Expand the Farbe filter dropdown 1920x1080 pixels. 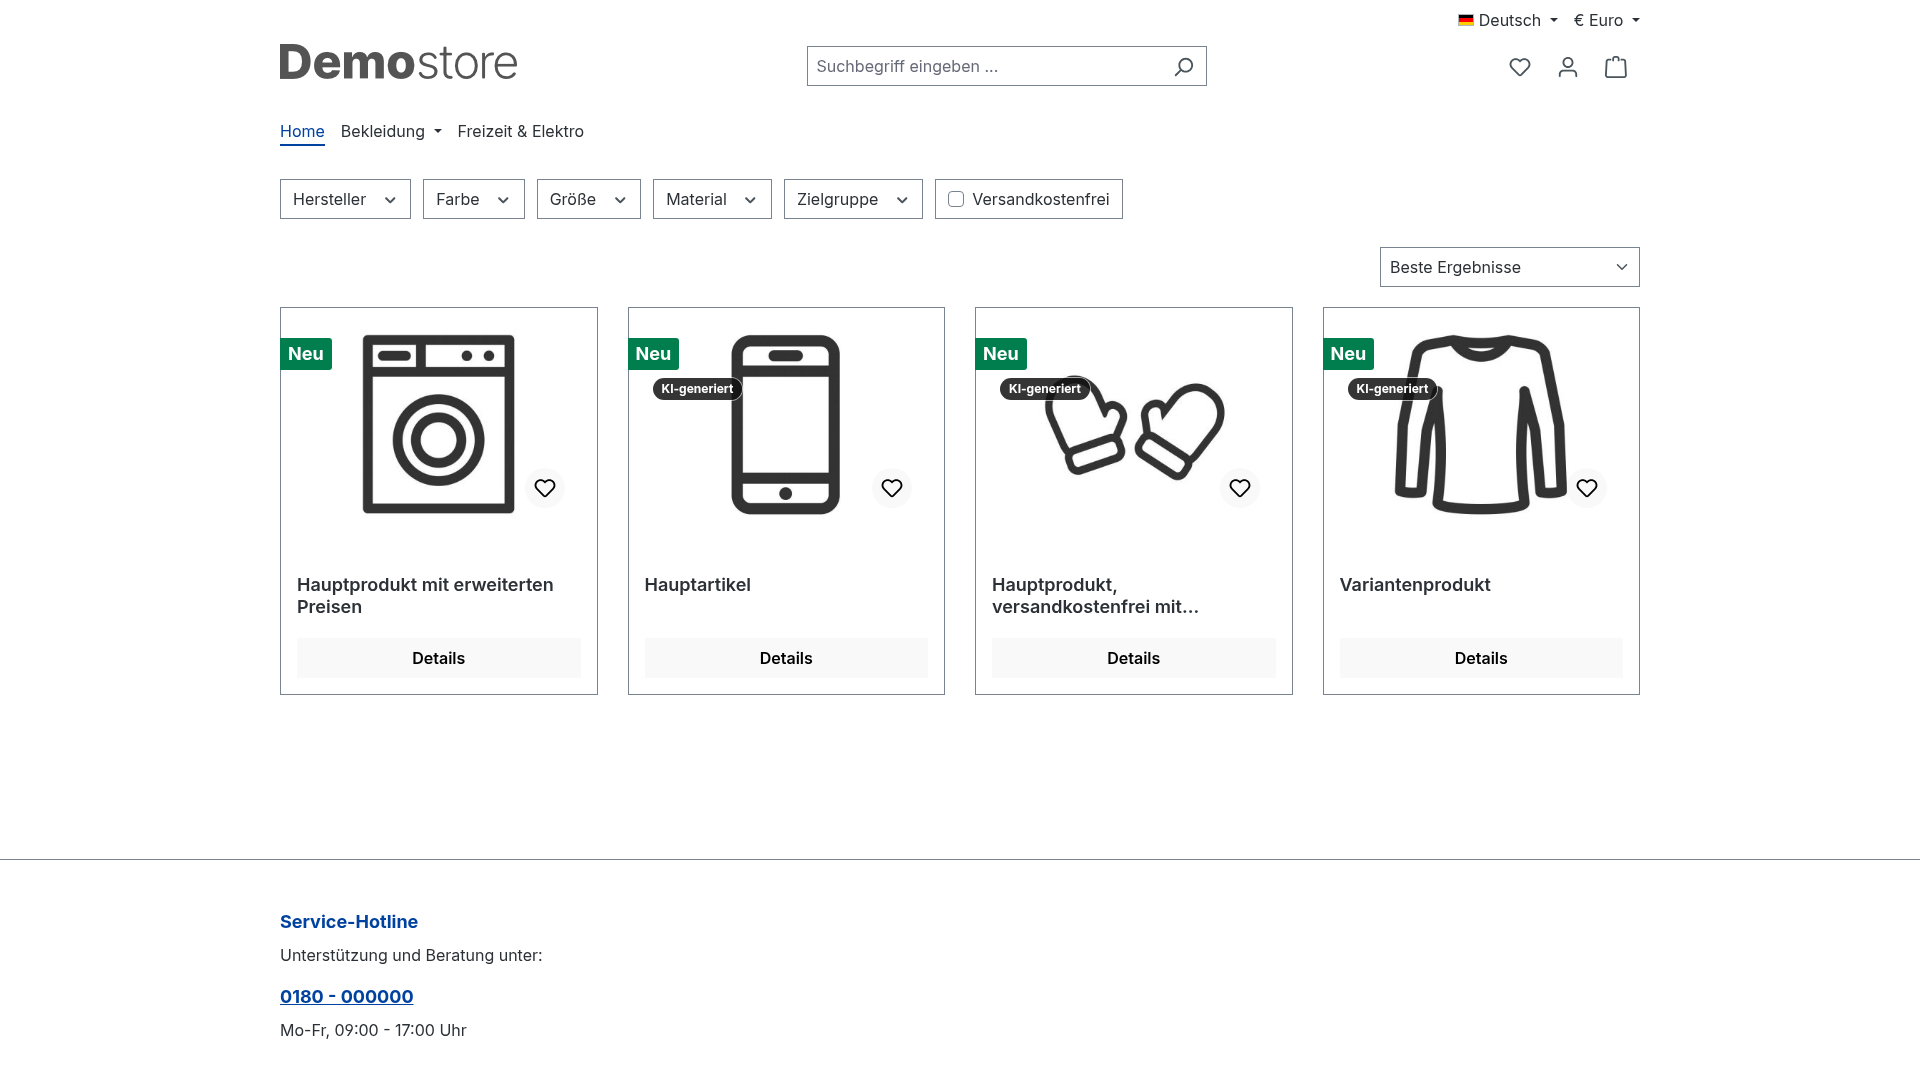(474, 199)
